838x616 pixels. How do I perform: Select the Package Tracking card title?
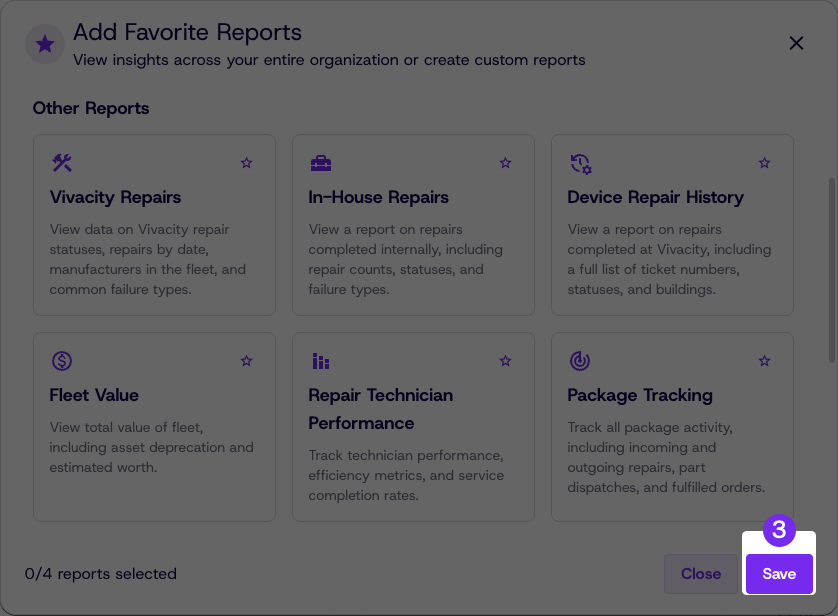[640, 395]
